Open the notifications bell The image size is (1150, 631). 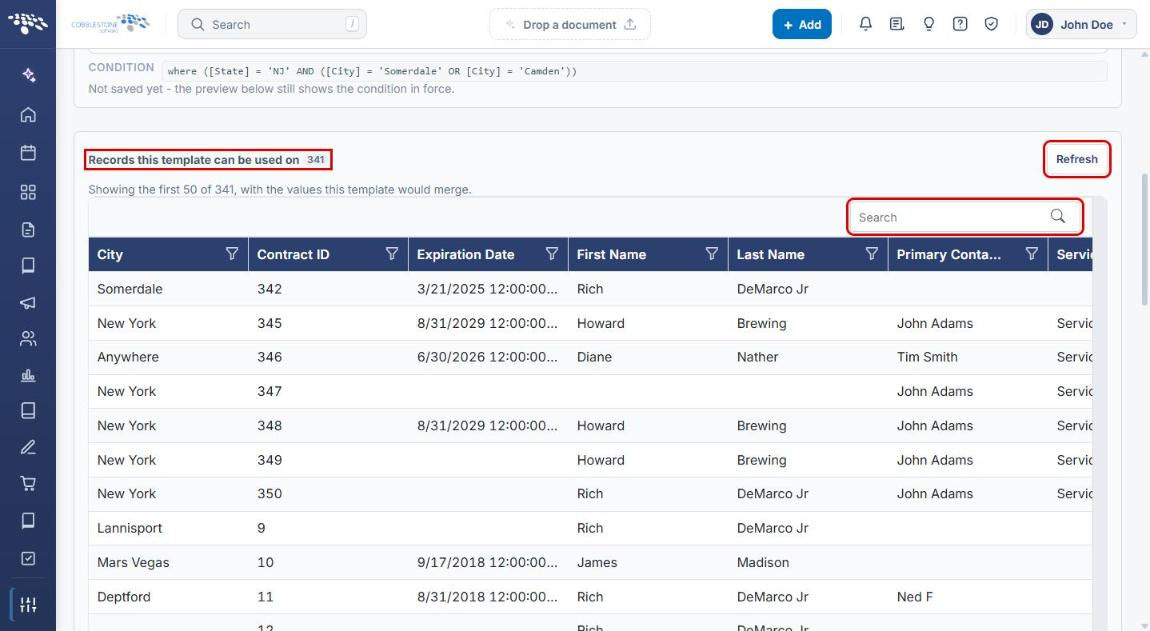coord(865,24)
